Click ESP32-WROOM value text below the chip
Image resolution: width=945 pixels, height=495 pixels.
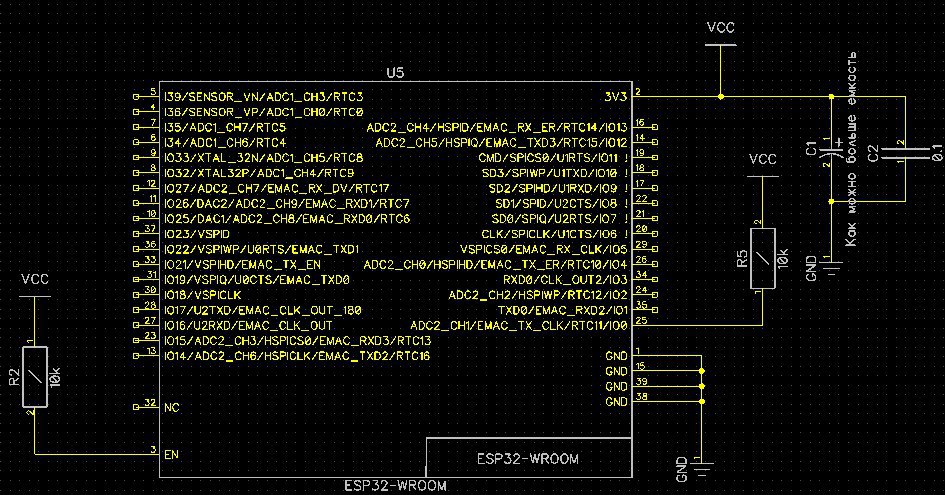[x=395, y=486]
